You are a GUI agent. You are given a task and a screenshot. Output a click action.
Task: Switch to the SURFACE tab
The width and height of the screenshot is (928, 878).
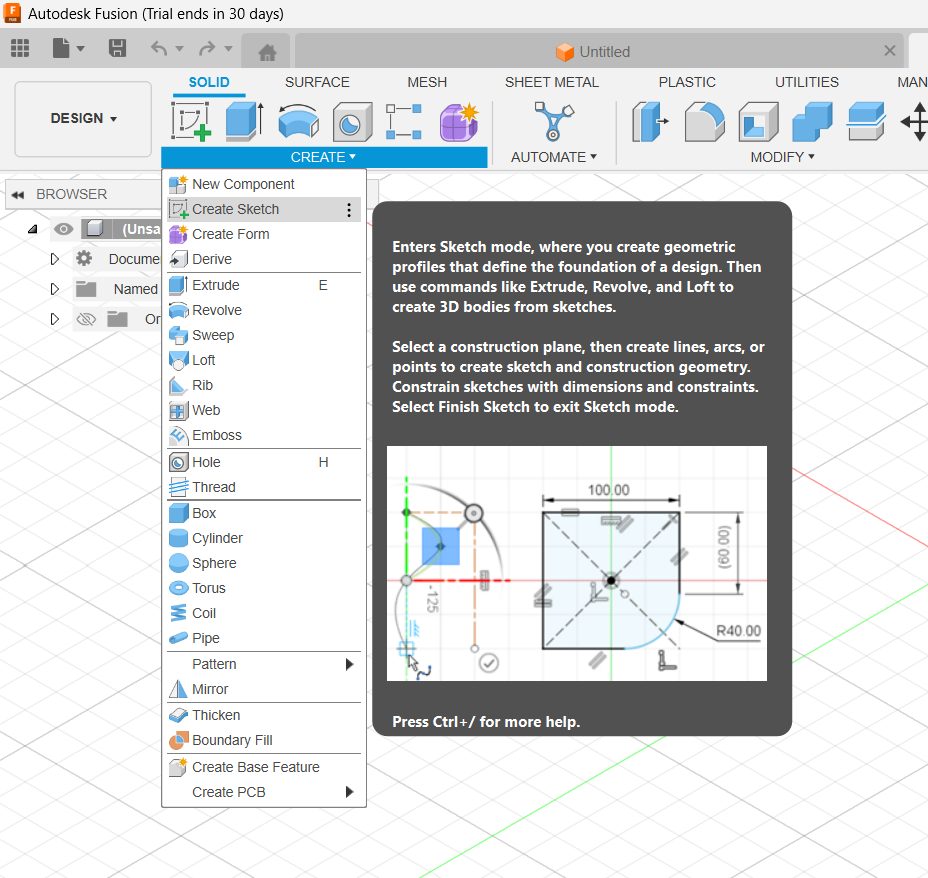pyautogui.click(x=317, y=82)
